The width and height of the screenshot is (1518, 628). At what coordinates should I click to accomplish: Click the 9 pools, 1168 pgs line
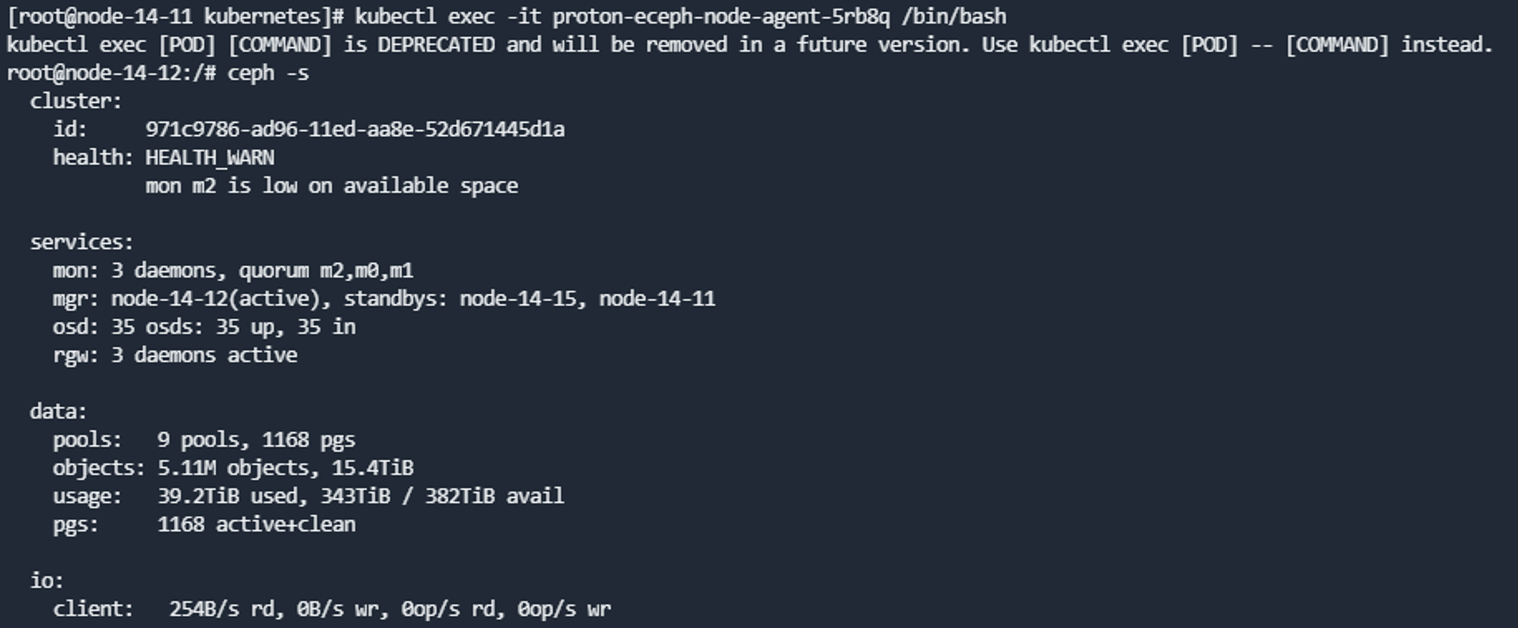point(204,439)
